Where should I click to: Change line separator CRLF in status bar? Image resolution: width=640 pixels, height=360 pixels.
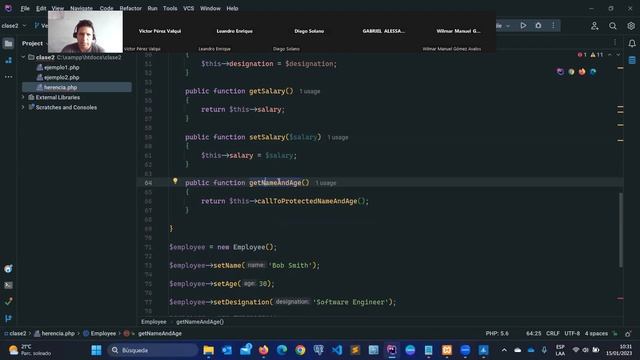(x=553, y=333)
